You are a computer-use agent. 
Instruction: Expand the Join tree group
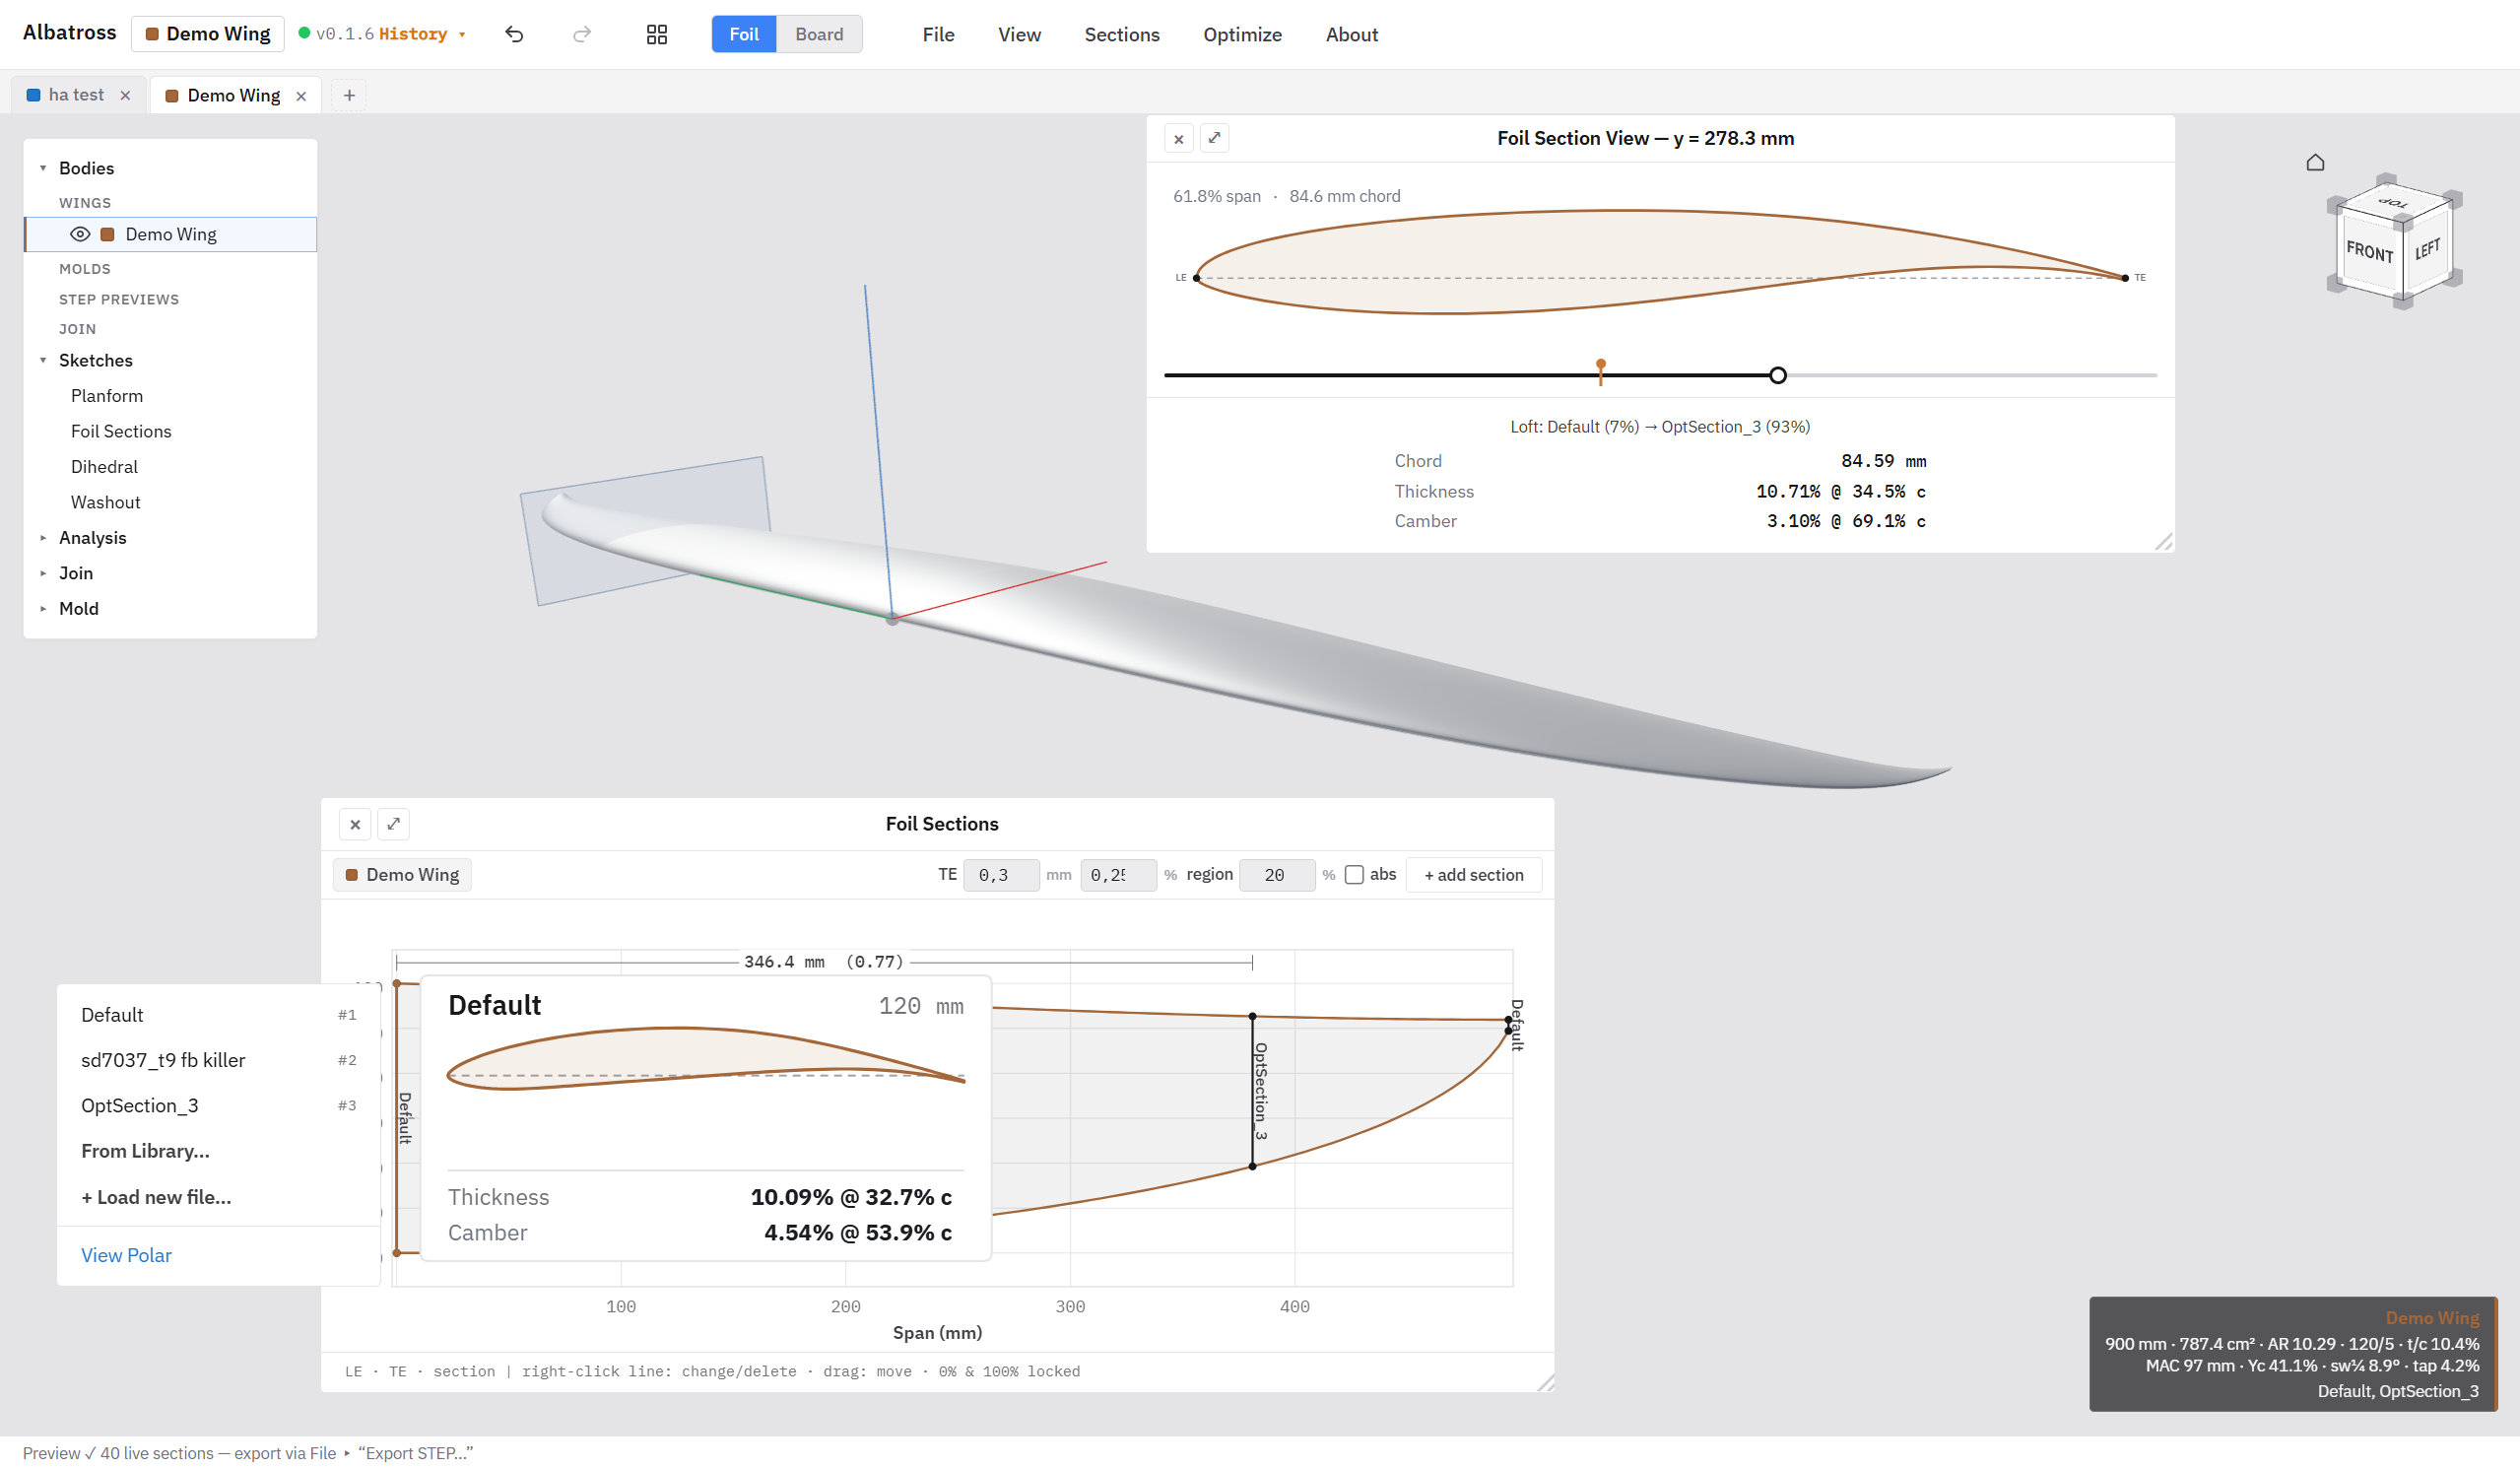(x=43, y=573)
